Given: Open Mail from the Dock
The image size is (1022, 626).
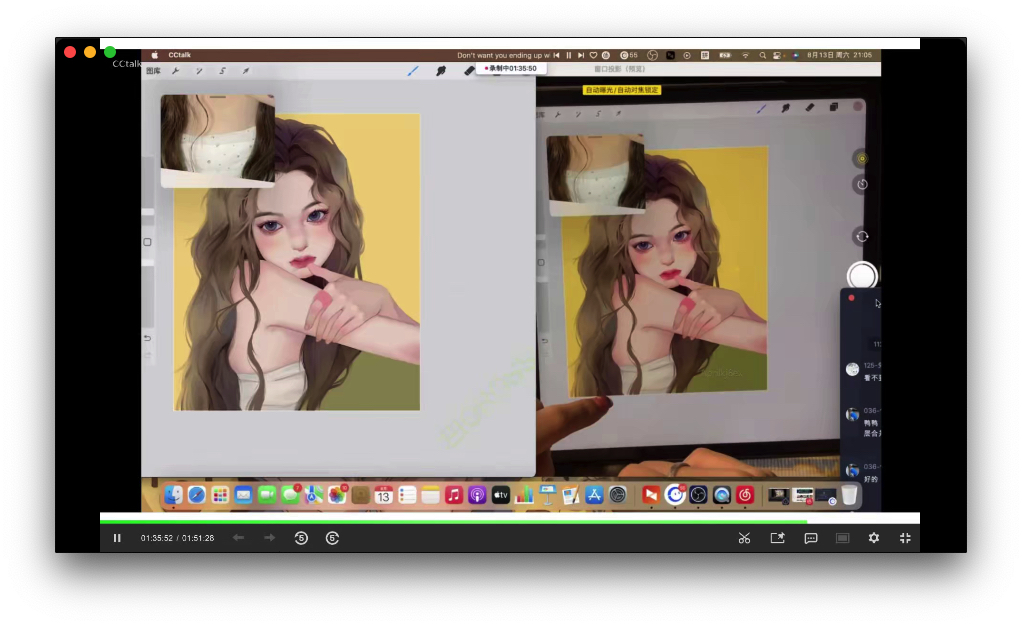Looking at the screenshot, I should (x=244, y=496).
